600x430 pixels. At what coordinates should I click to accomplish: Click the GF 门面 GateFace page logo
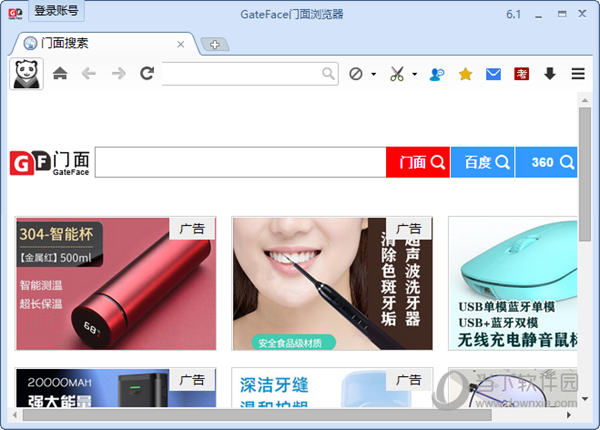pos(49,163)
